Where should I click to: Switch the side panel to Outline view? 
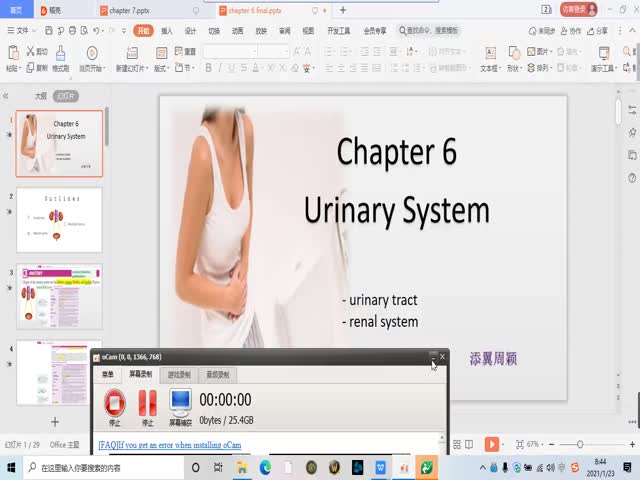(x=40, y=96)
